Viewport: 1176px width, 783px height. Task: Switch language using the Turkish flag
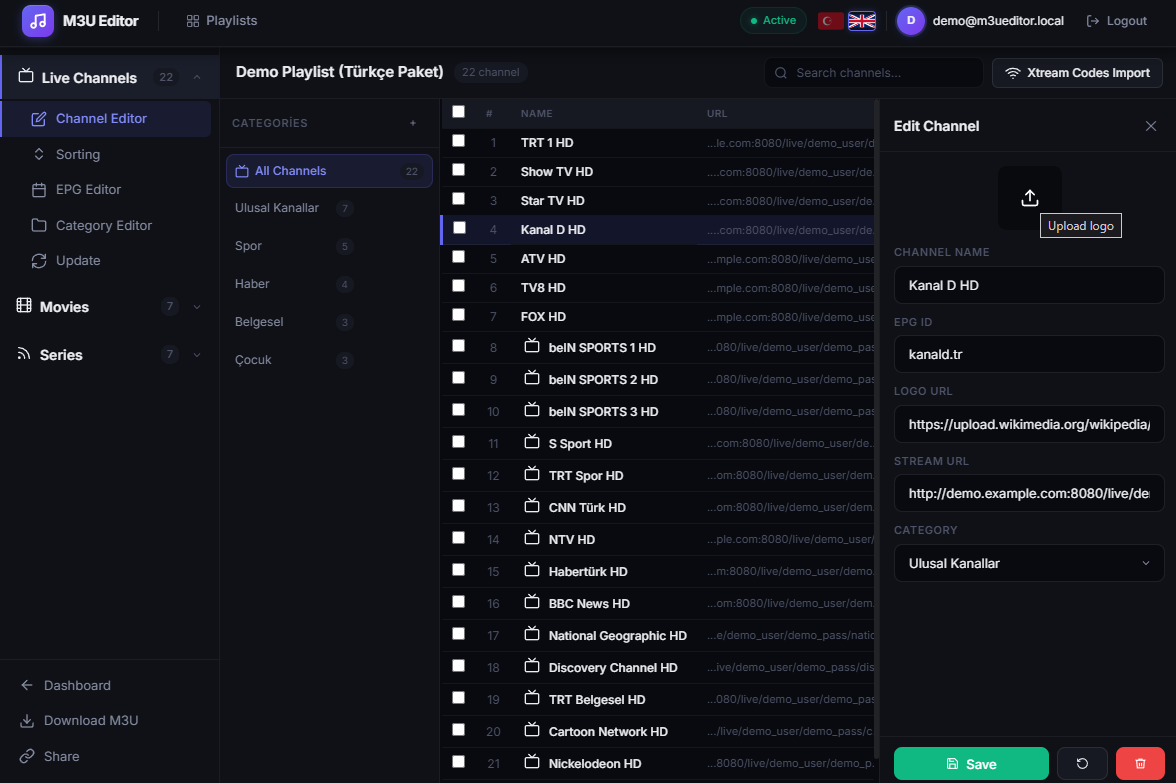[830, 21]
